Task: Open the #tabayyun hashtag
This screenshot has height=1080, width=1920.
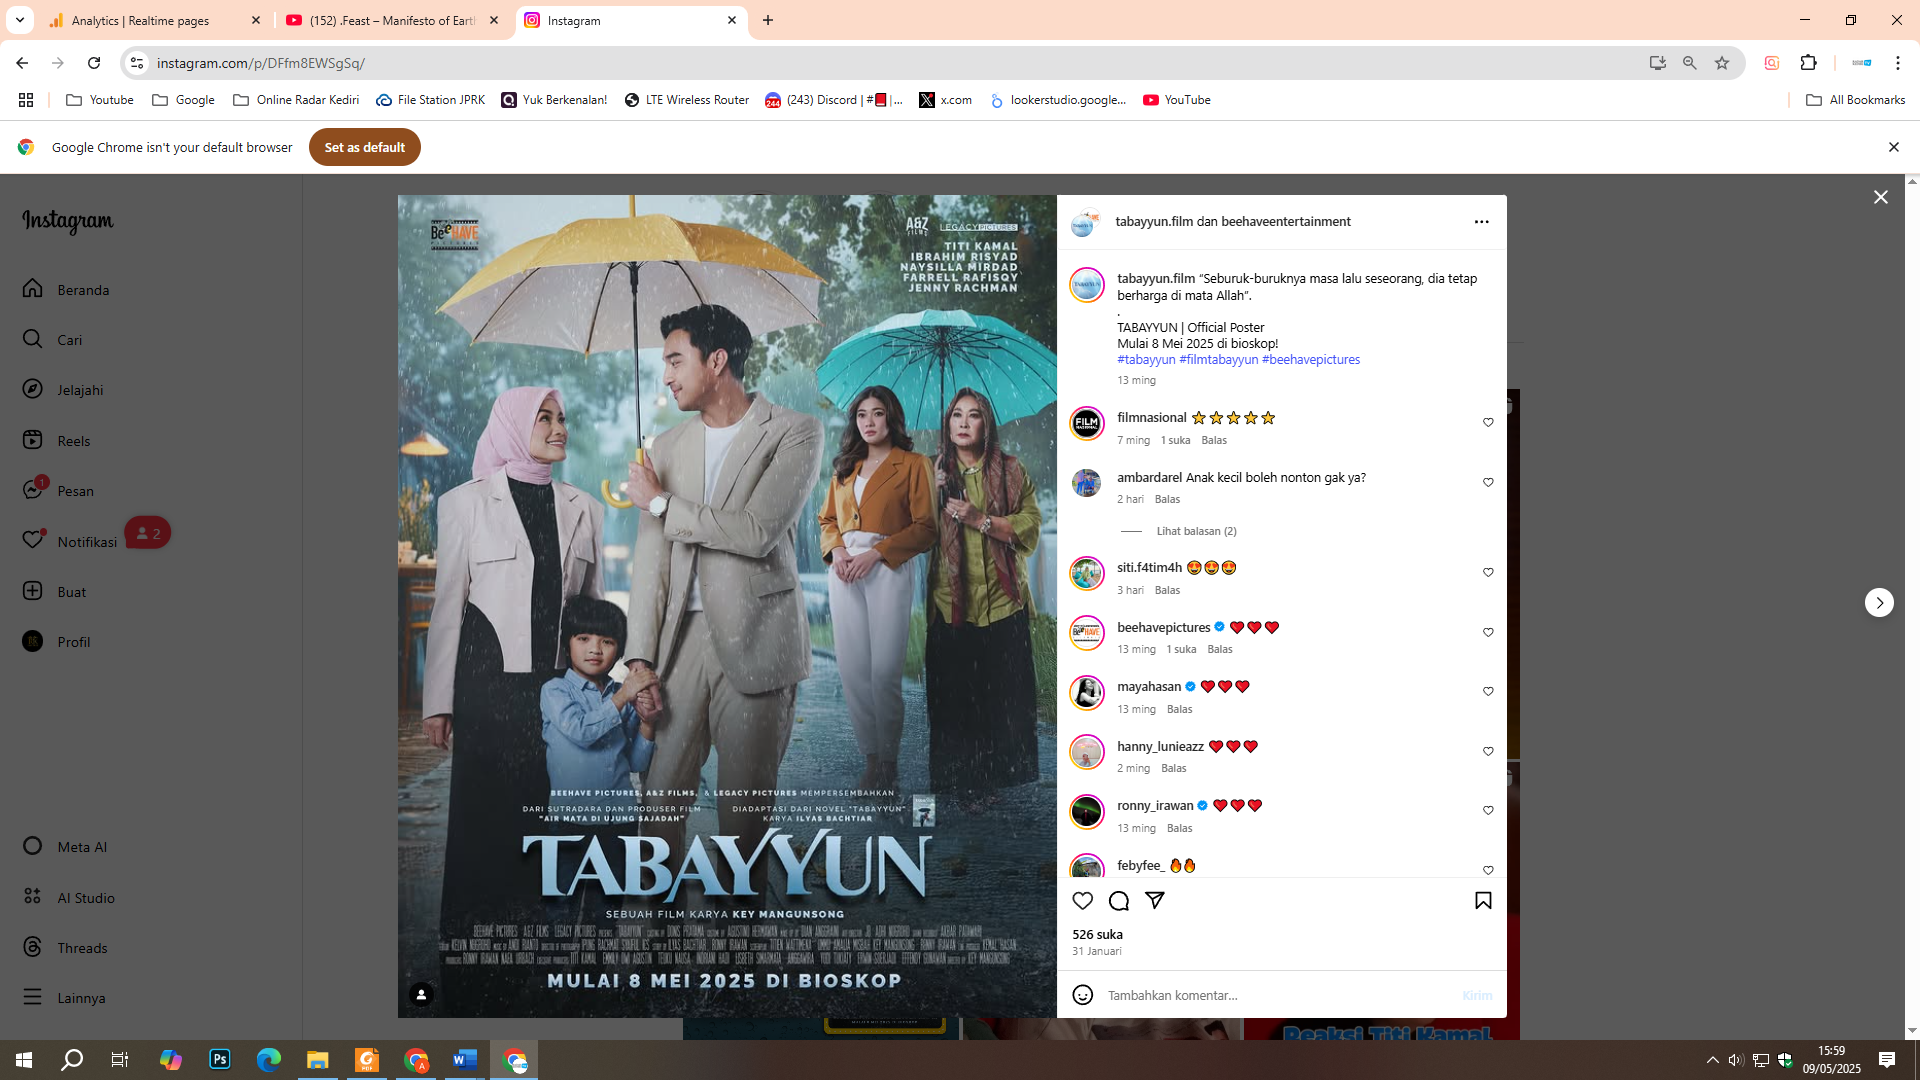Action: pyautogui.click(x=1146, y=360)
